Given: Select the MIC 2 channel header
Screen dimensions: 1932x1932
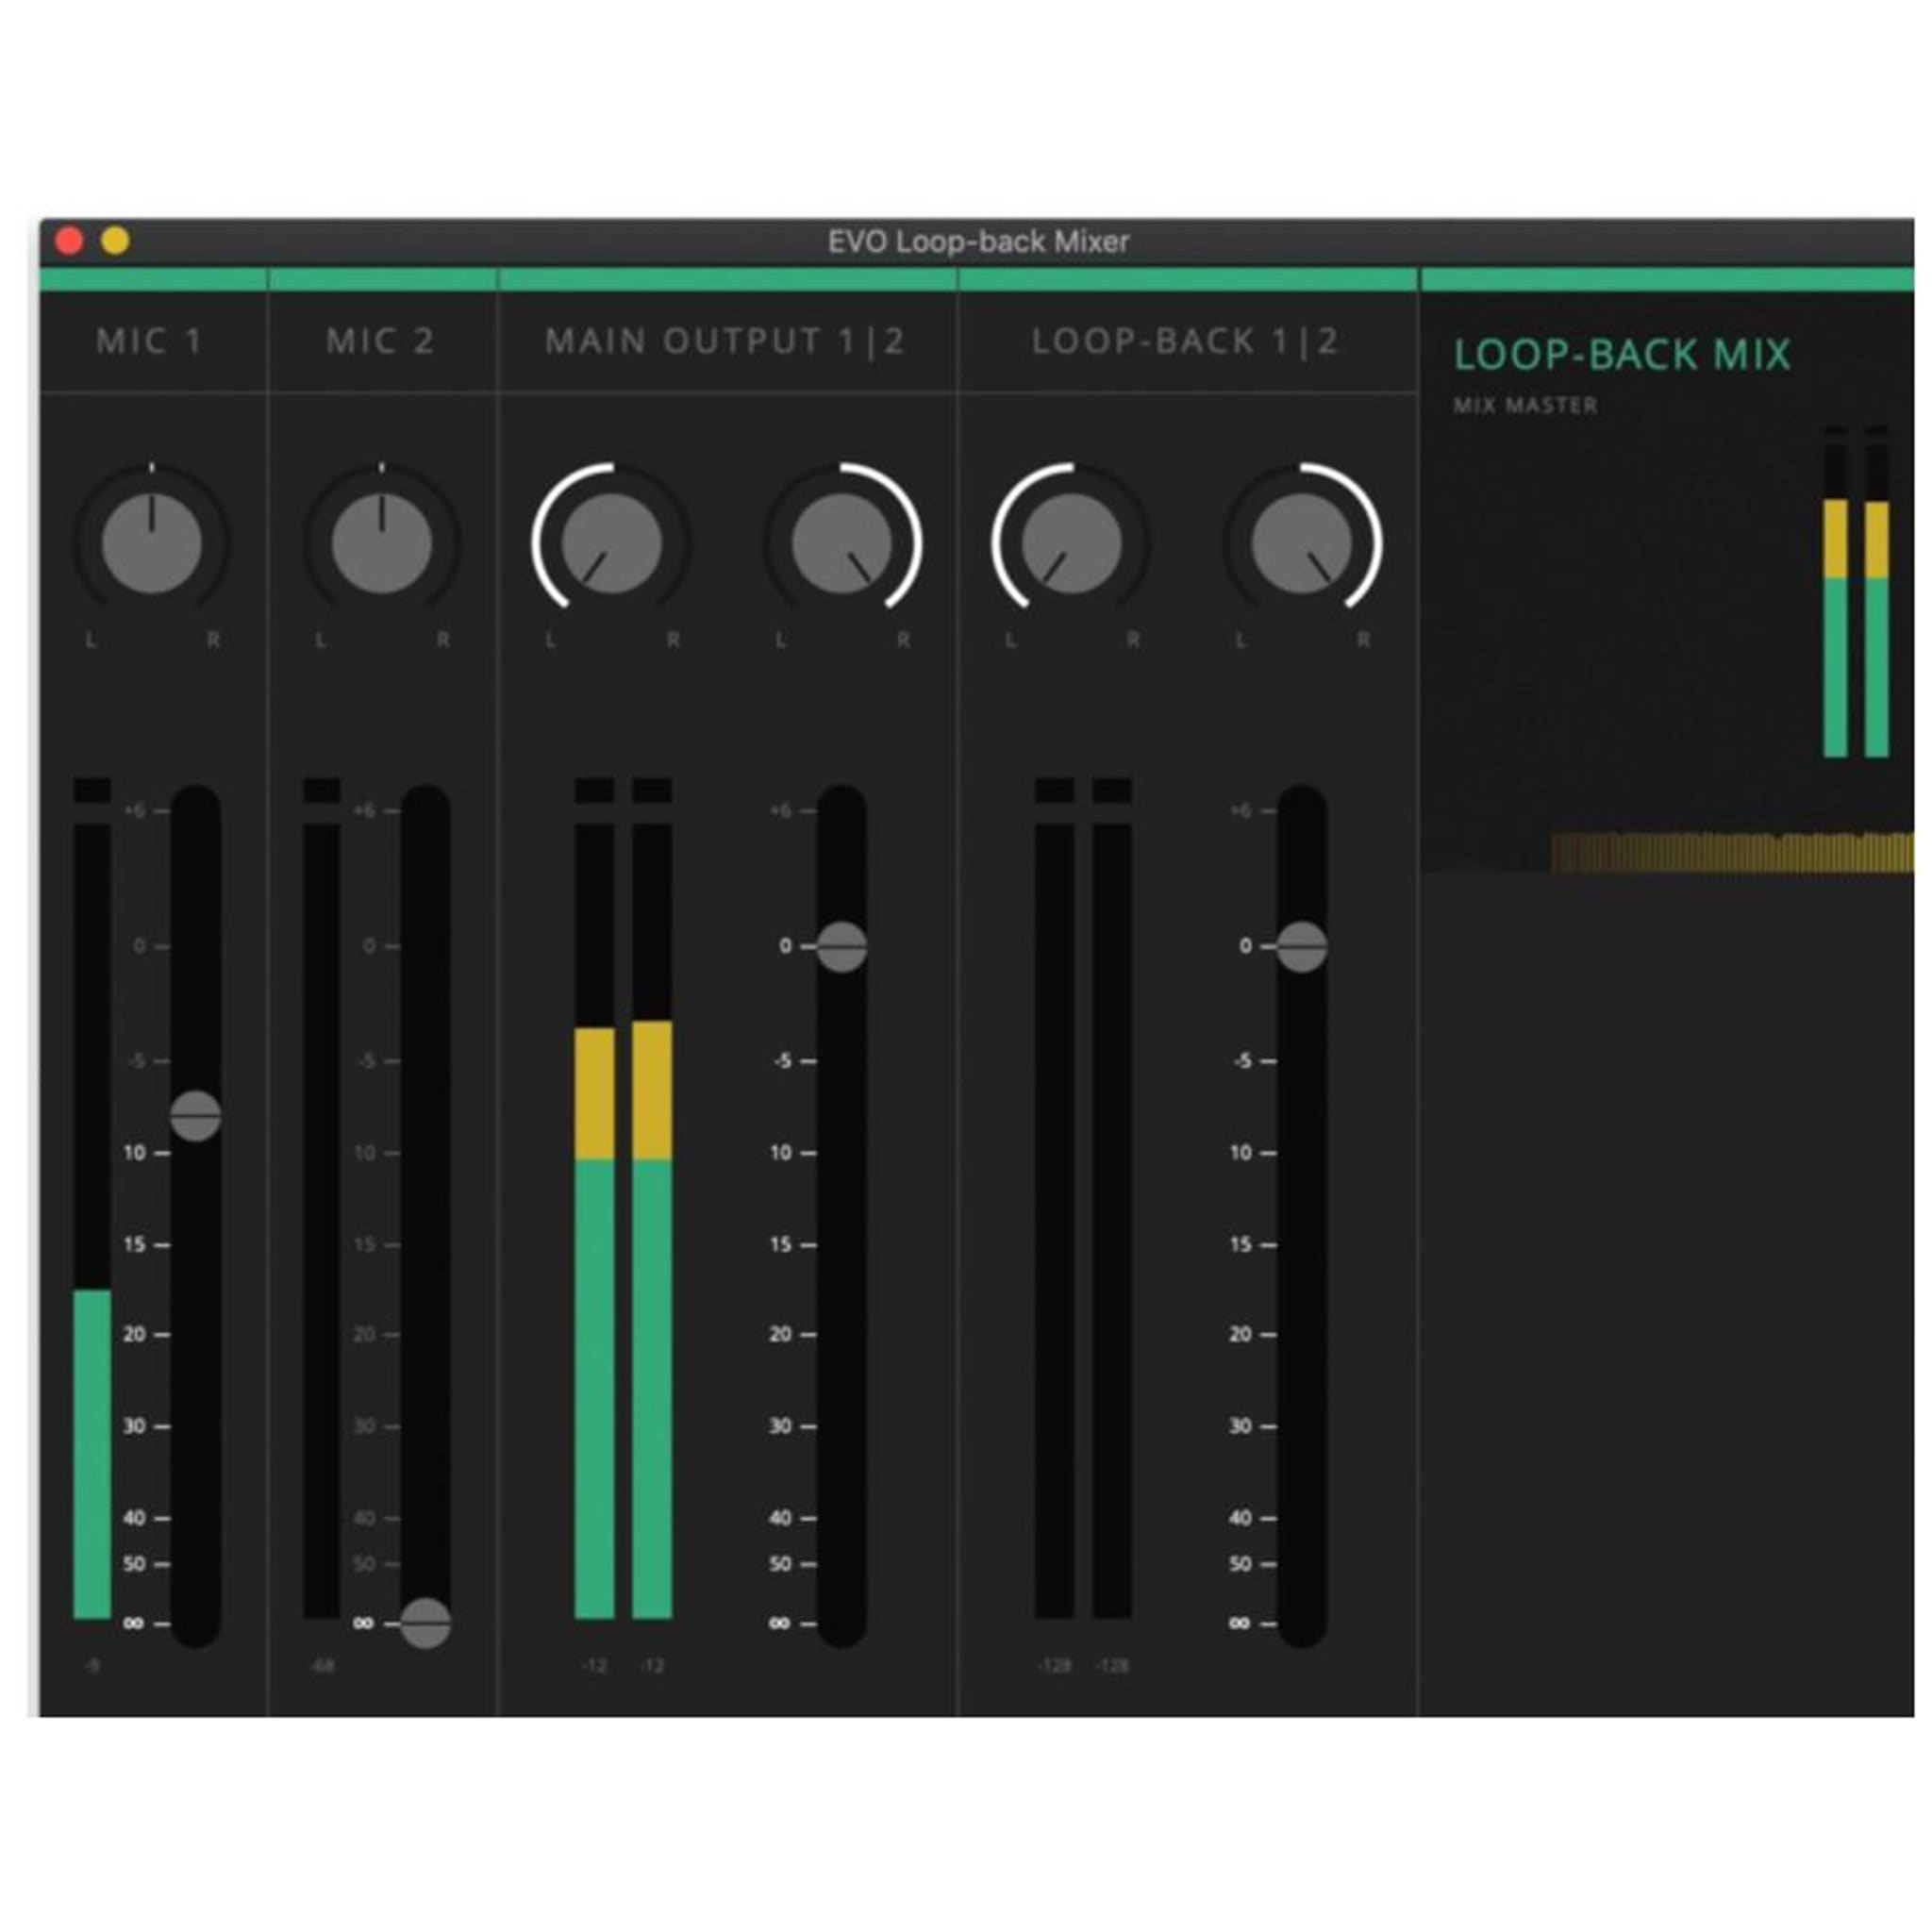Looking at the screenshot, I should click(x=381, y=341).
